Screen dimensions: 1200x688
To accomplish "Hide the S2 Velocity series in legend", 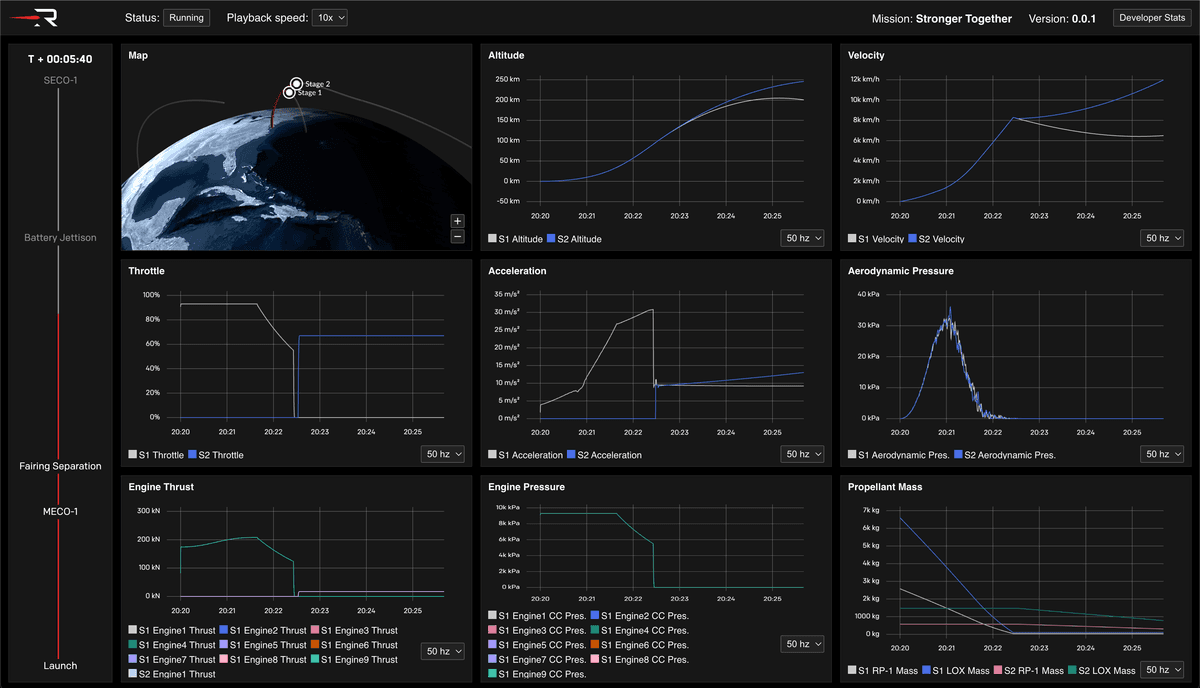I will [x=935, y=239].
